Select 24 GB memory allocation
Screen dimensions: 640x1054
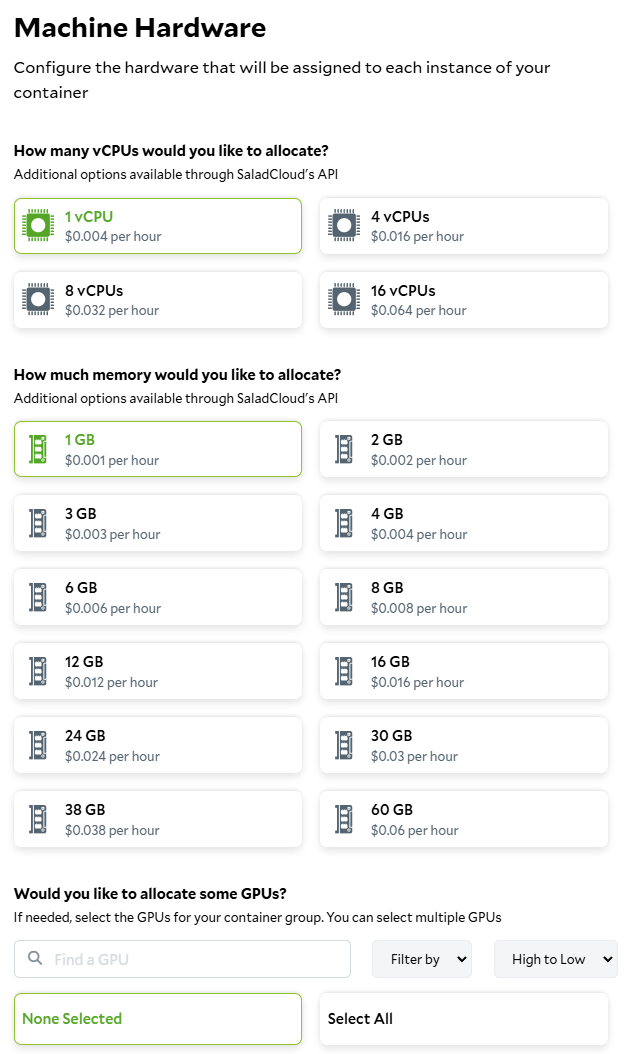tap(158, 745)
